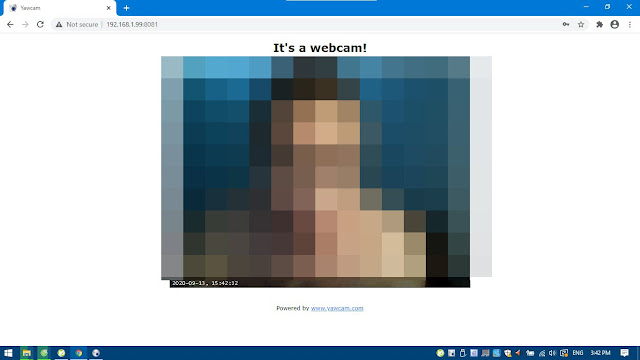Bookmark this page with the star

pos(581,24)
